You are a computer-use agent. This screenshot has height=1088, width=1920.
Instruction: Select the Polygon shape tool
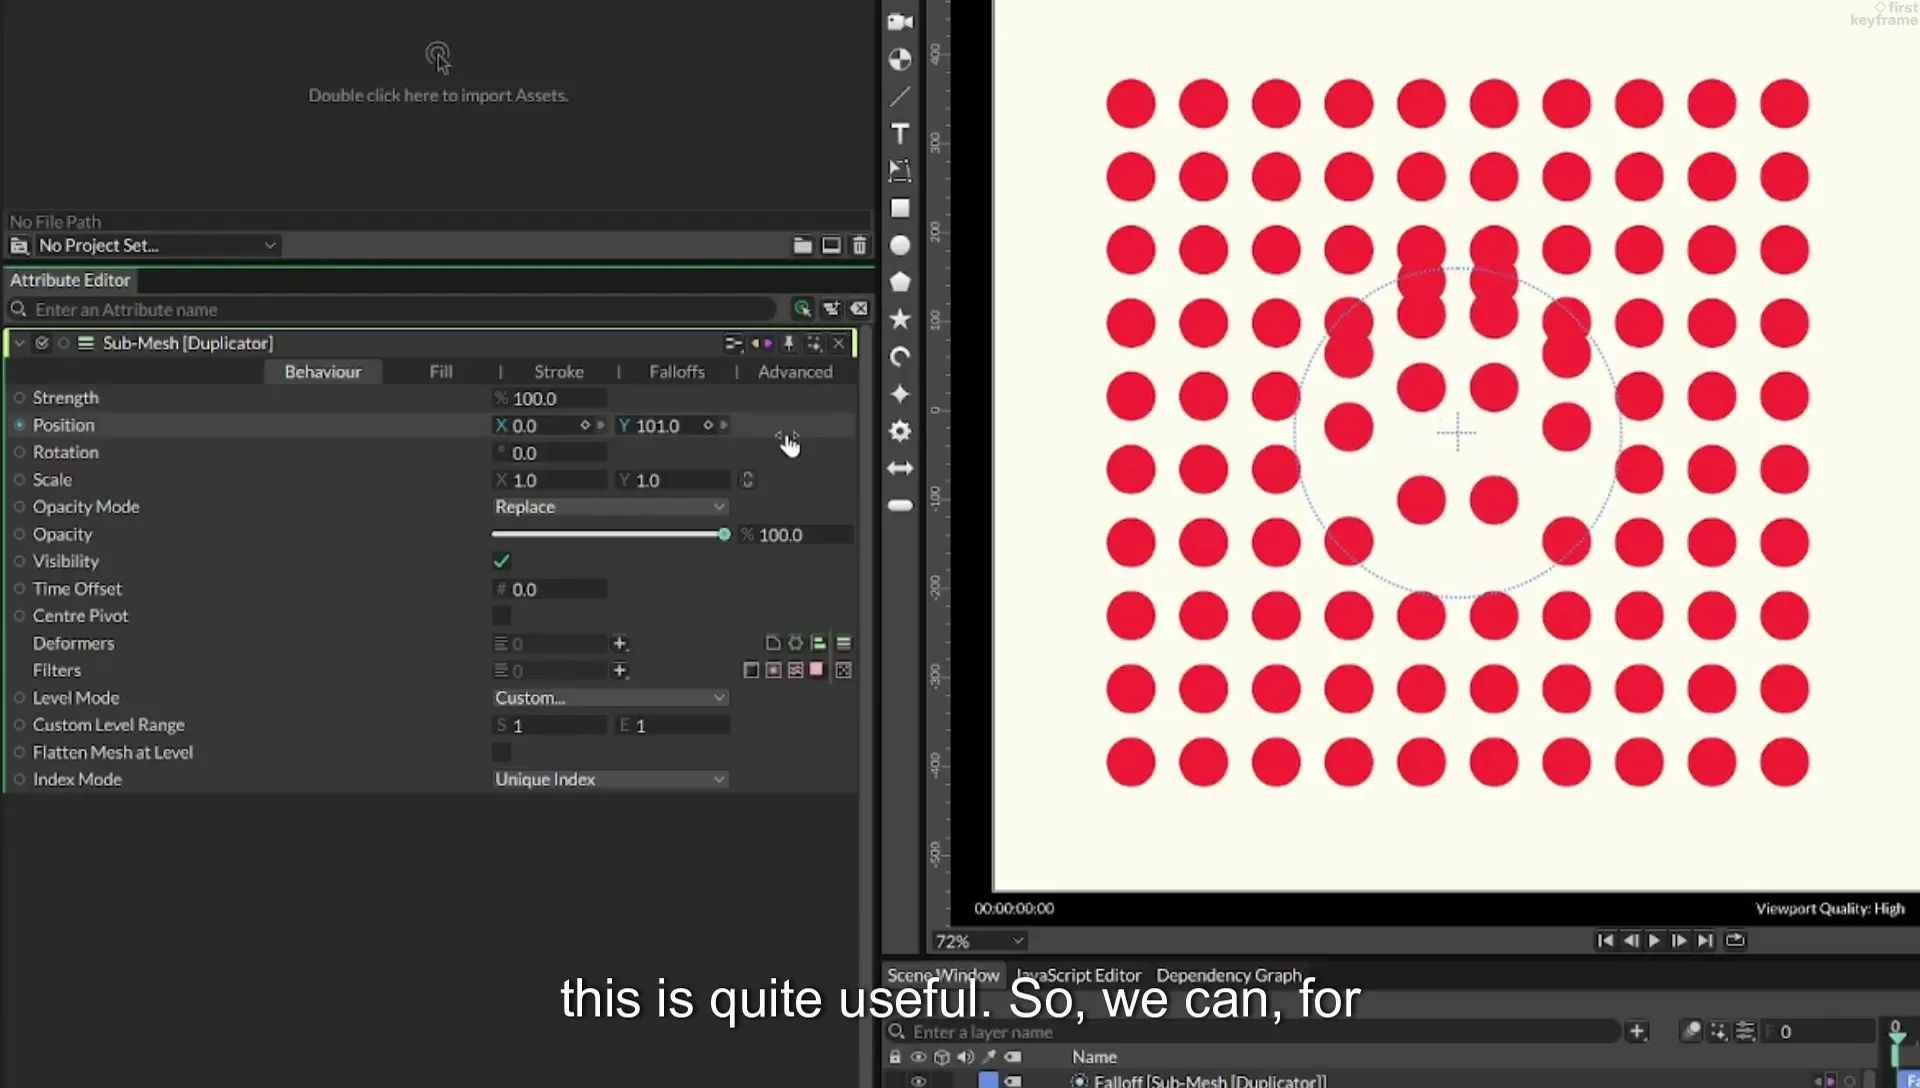(x=900, y=282)
